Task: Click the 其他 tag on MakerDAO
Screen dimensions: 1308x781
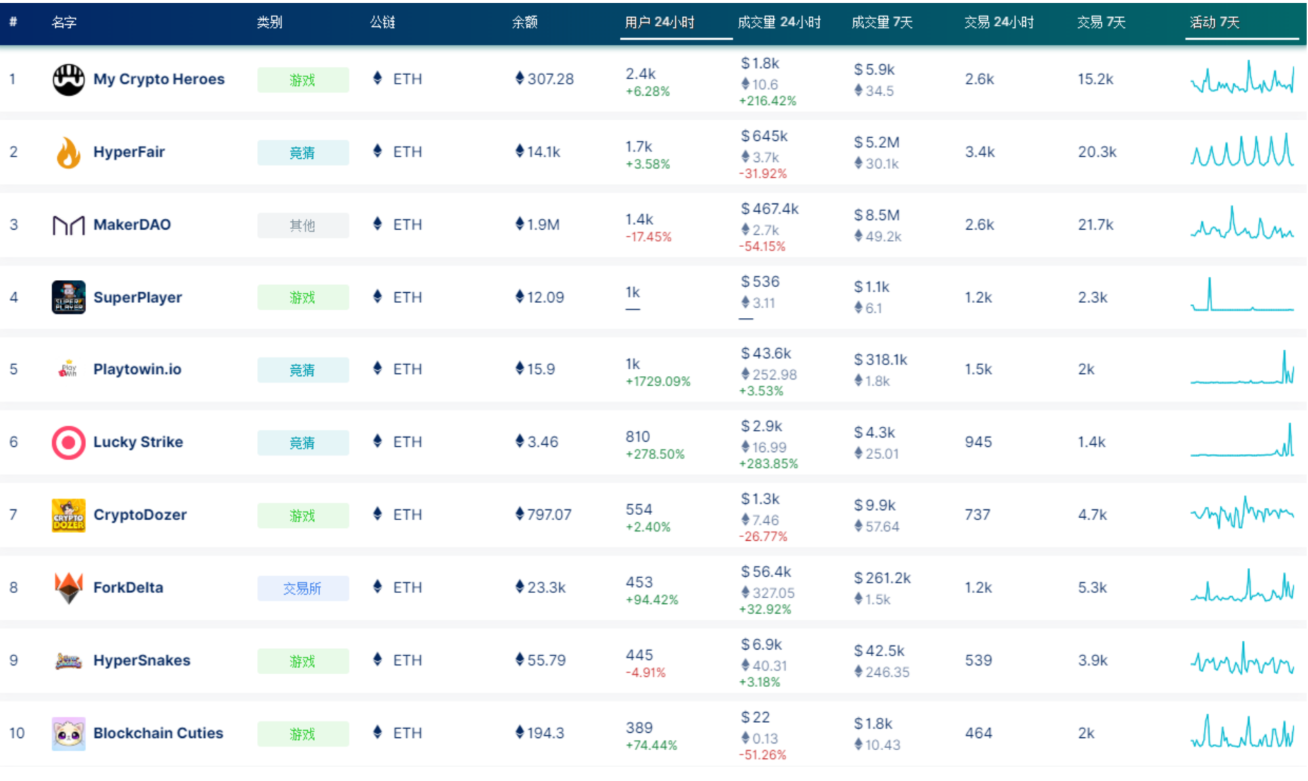Action: click(303, 225)
